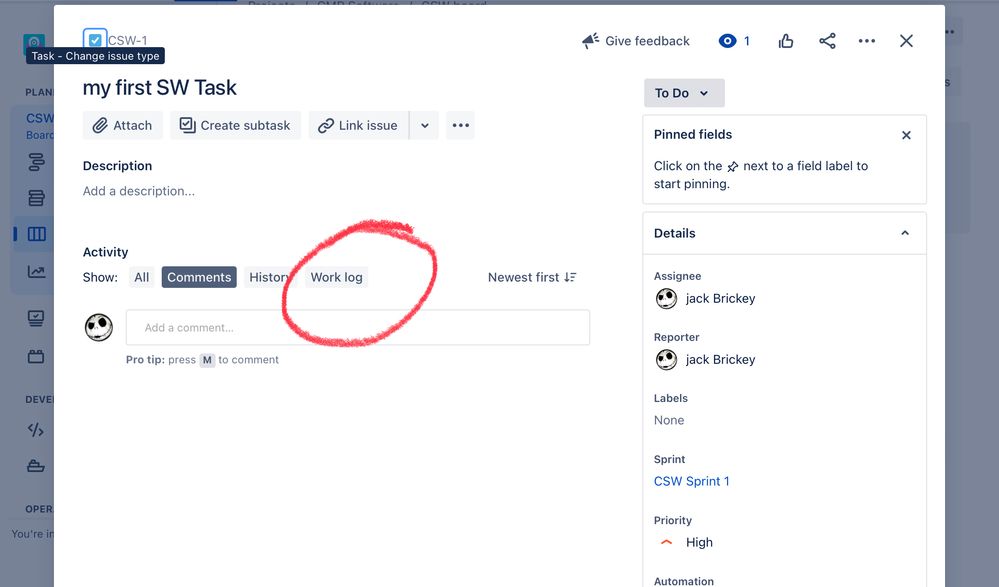Click Create subtask button
This screenshot has height=587, width=999.
(235, 126)
